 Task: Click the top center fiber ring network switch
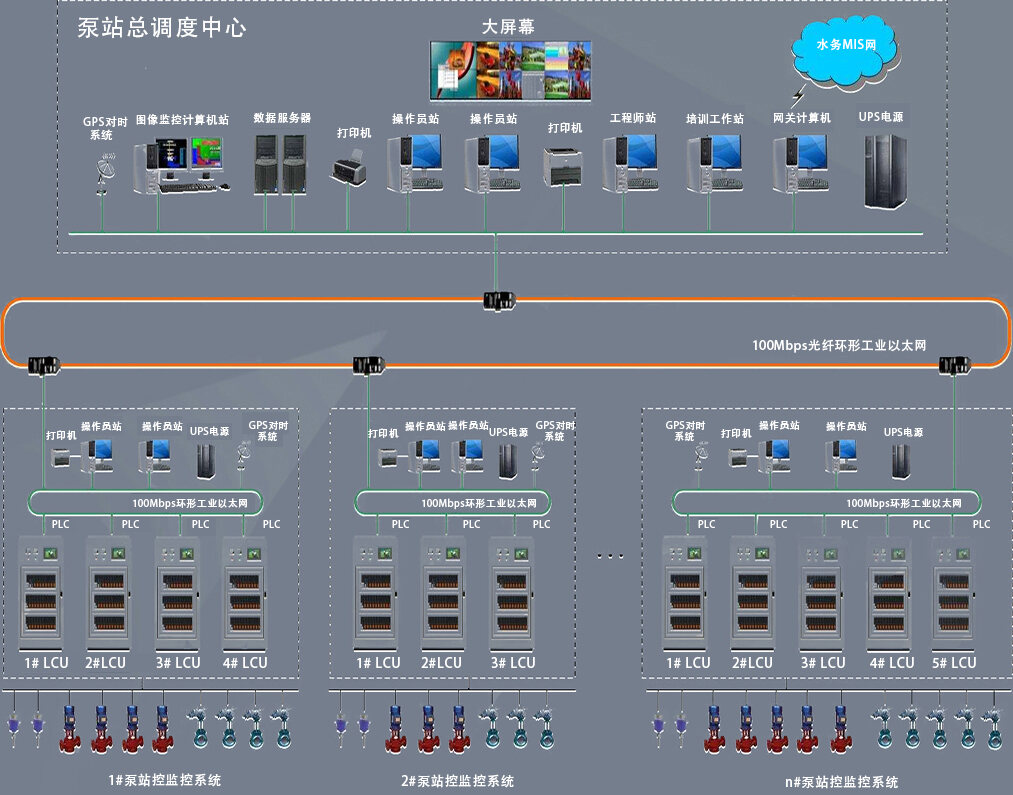pos(496,299)
